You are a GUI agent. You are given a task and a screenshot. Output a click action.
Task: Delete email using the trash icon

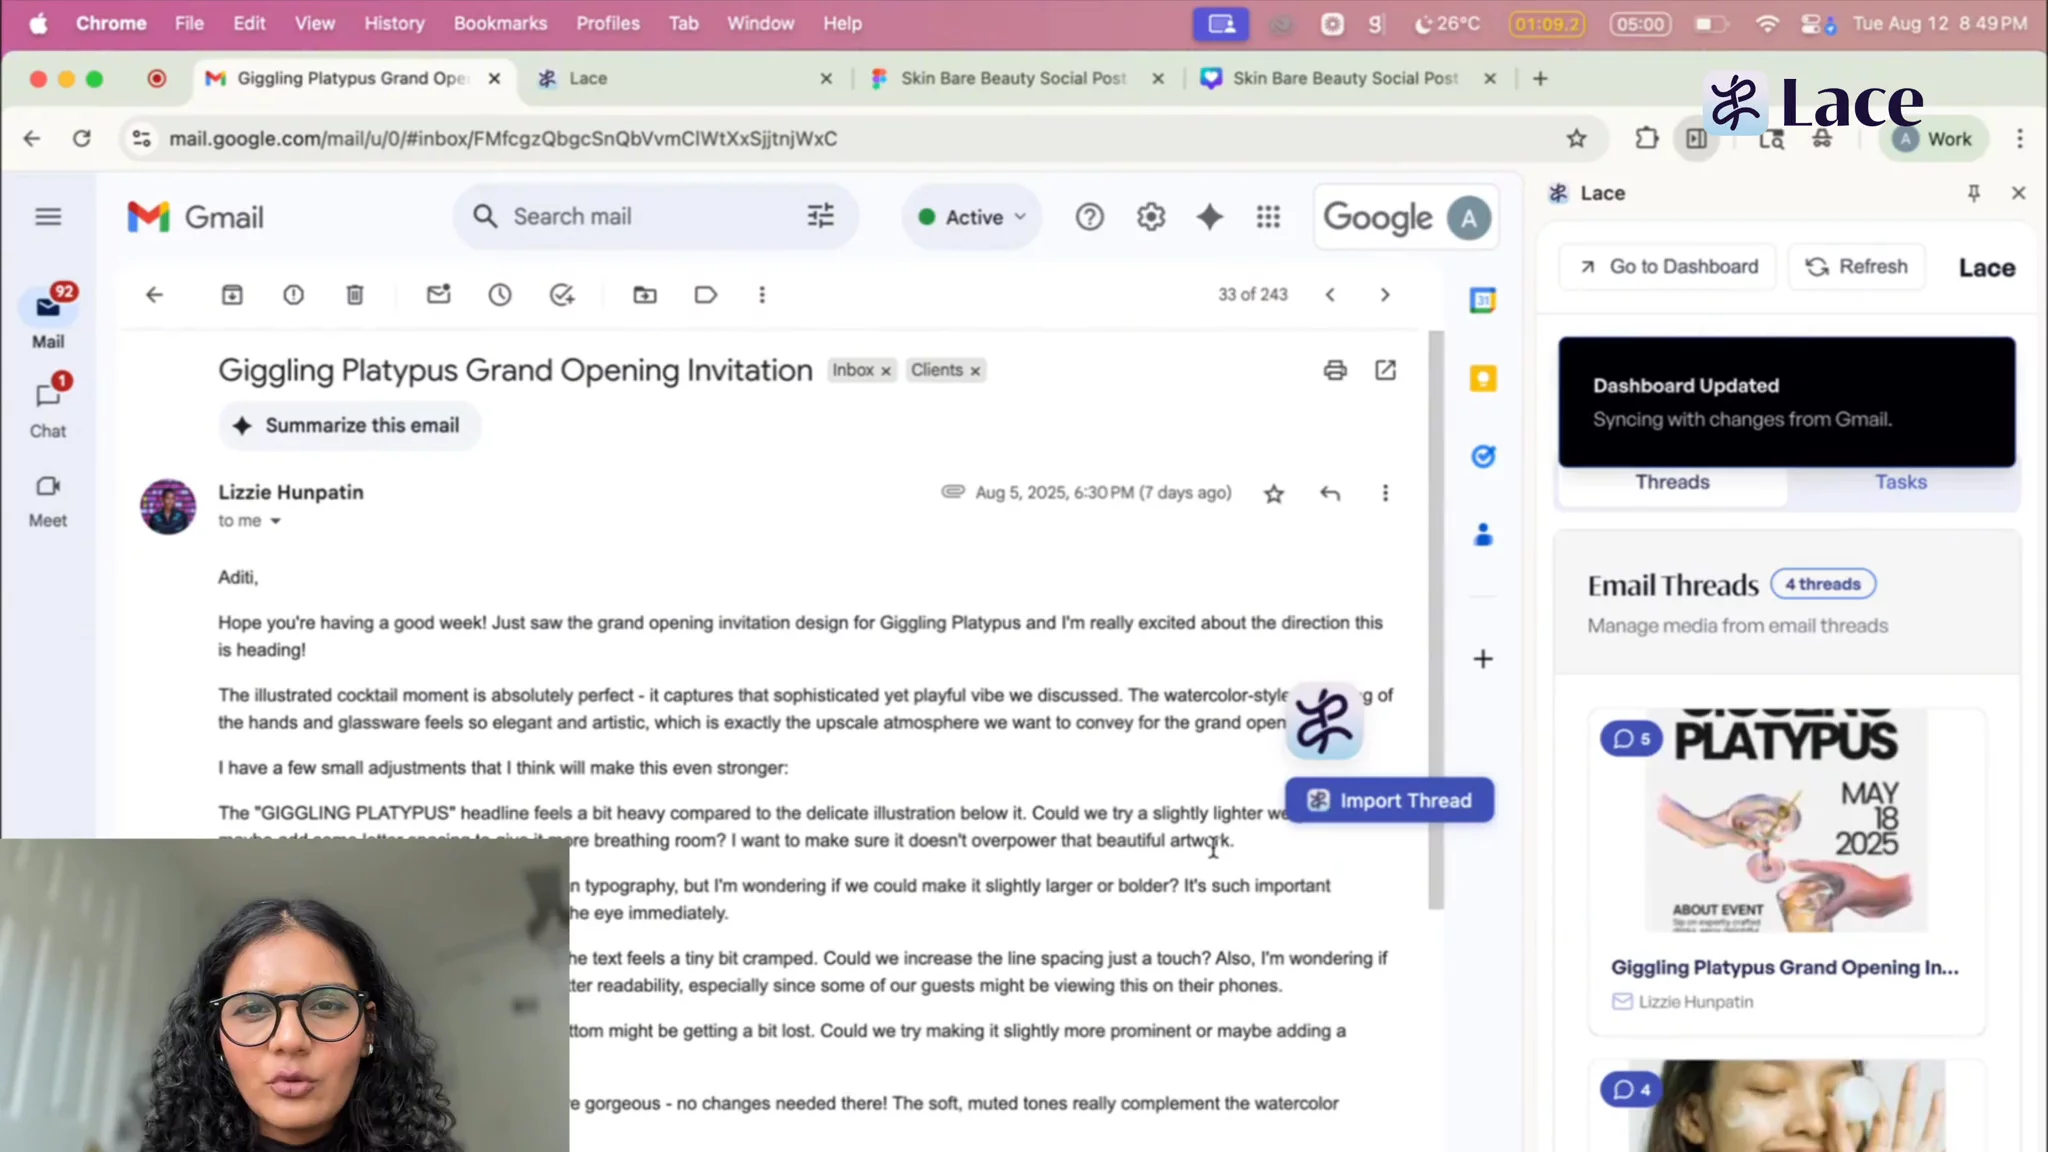(355, 295)
